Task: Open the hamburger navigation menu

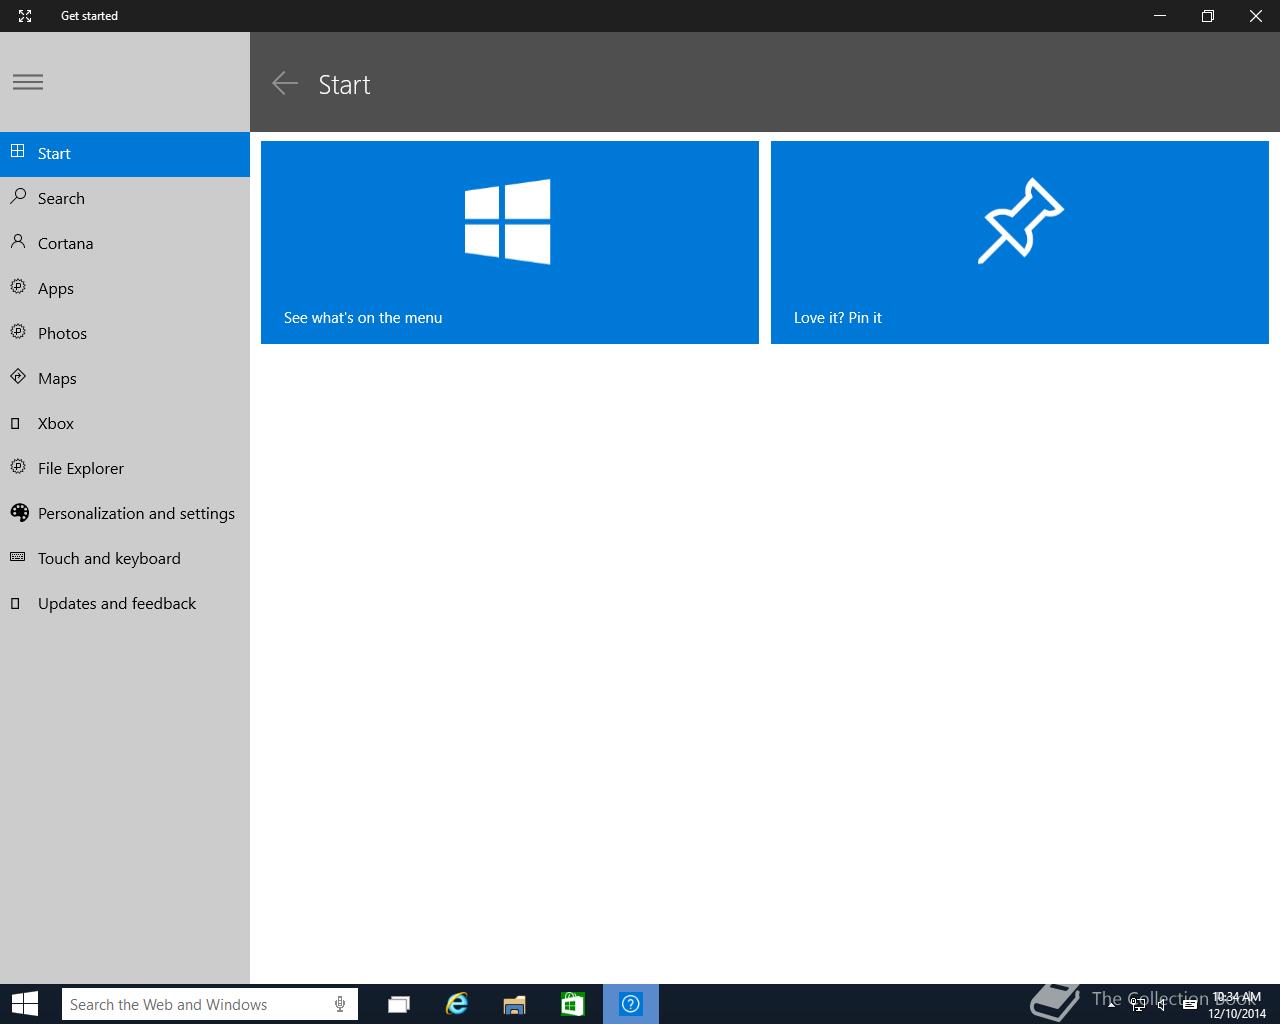Action: point(28,82)
